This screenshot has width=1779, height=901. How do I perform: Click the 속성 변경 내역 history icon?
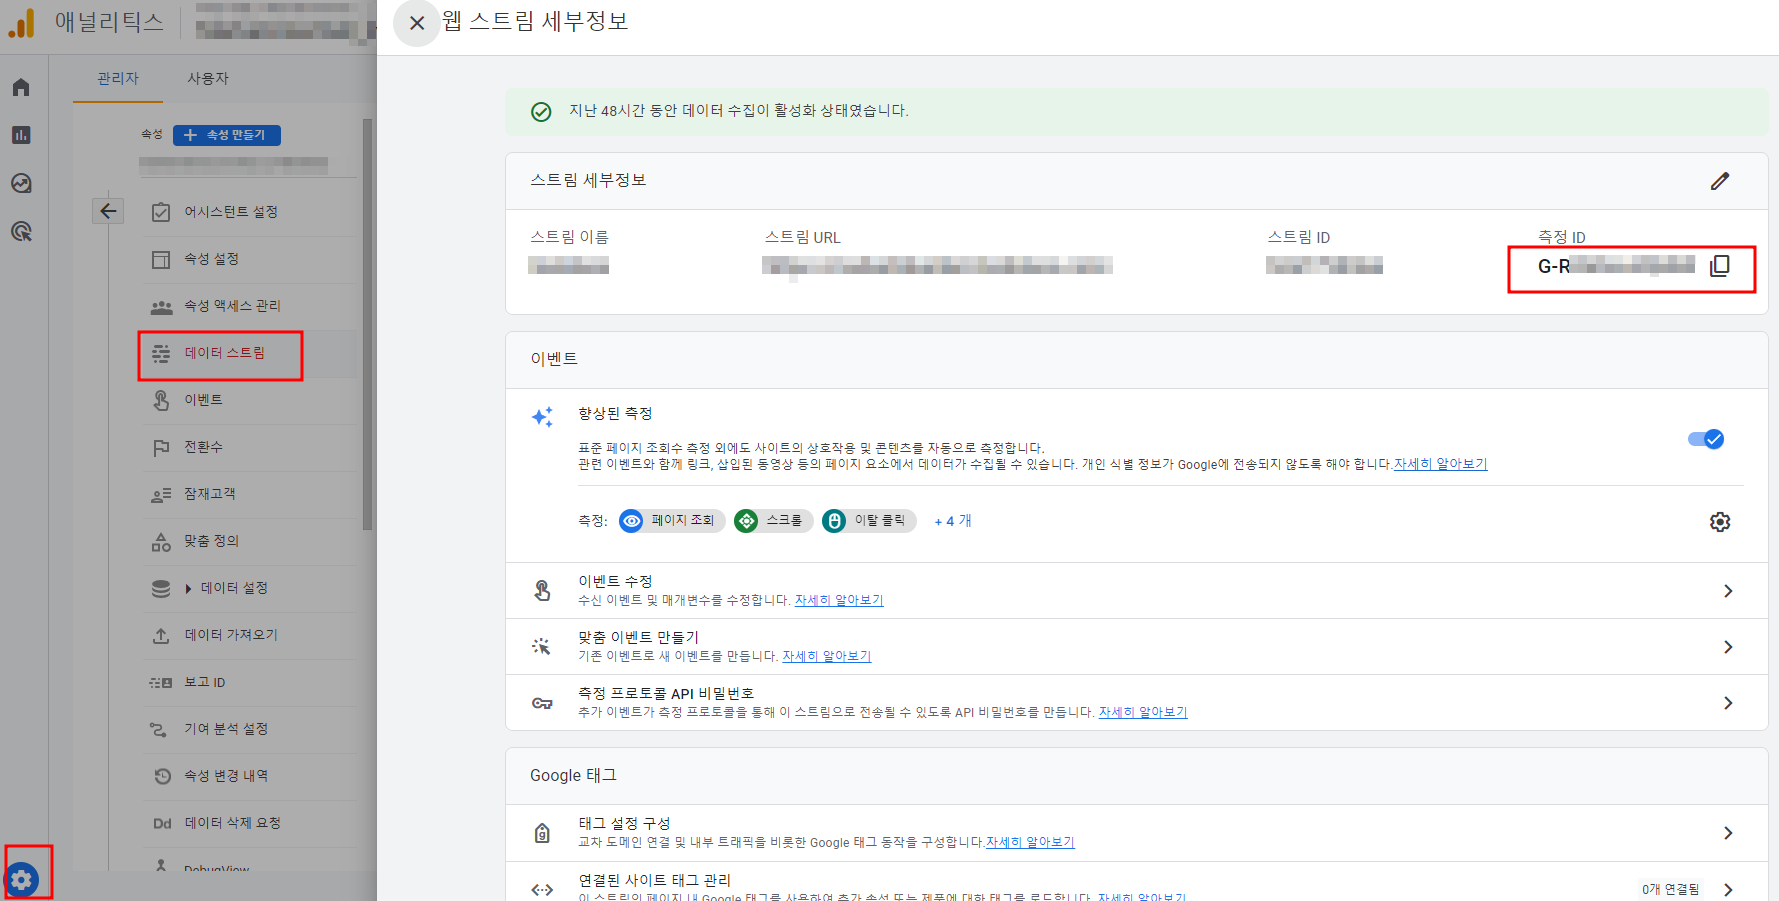point(162,776)
